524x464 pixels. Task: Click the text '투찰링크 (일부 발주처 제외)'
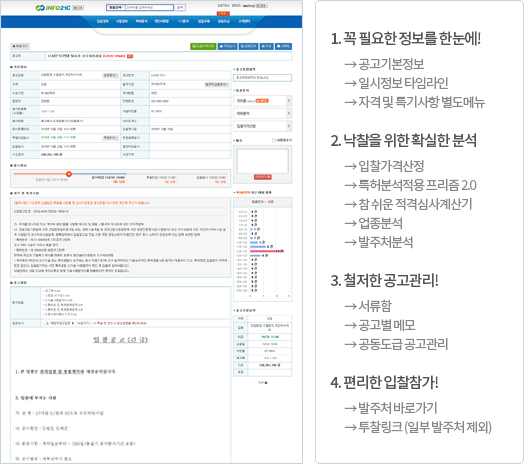[425, 427]
